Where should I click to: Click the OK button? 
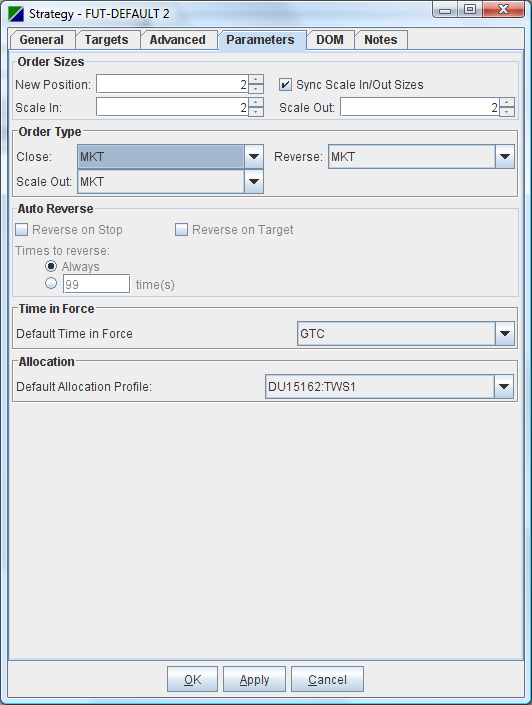[x=192, y=679]
